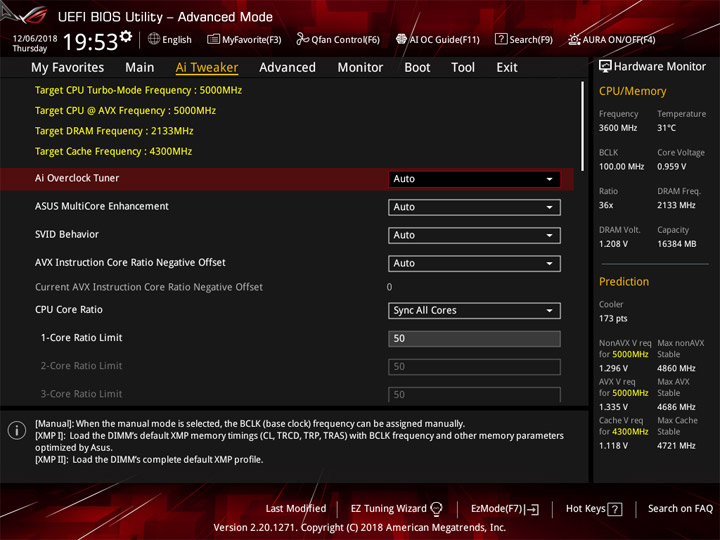The height and width of the screenshot is (540, 720).
Task: Switch to the Main tab
Action: [x=140, y=68]
